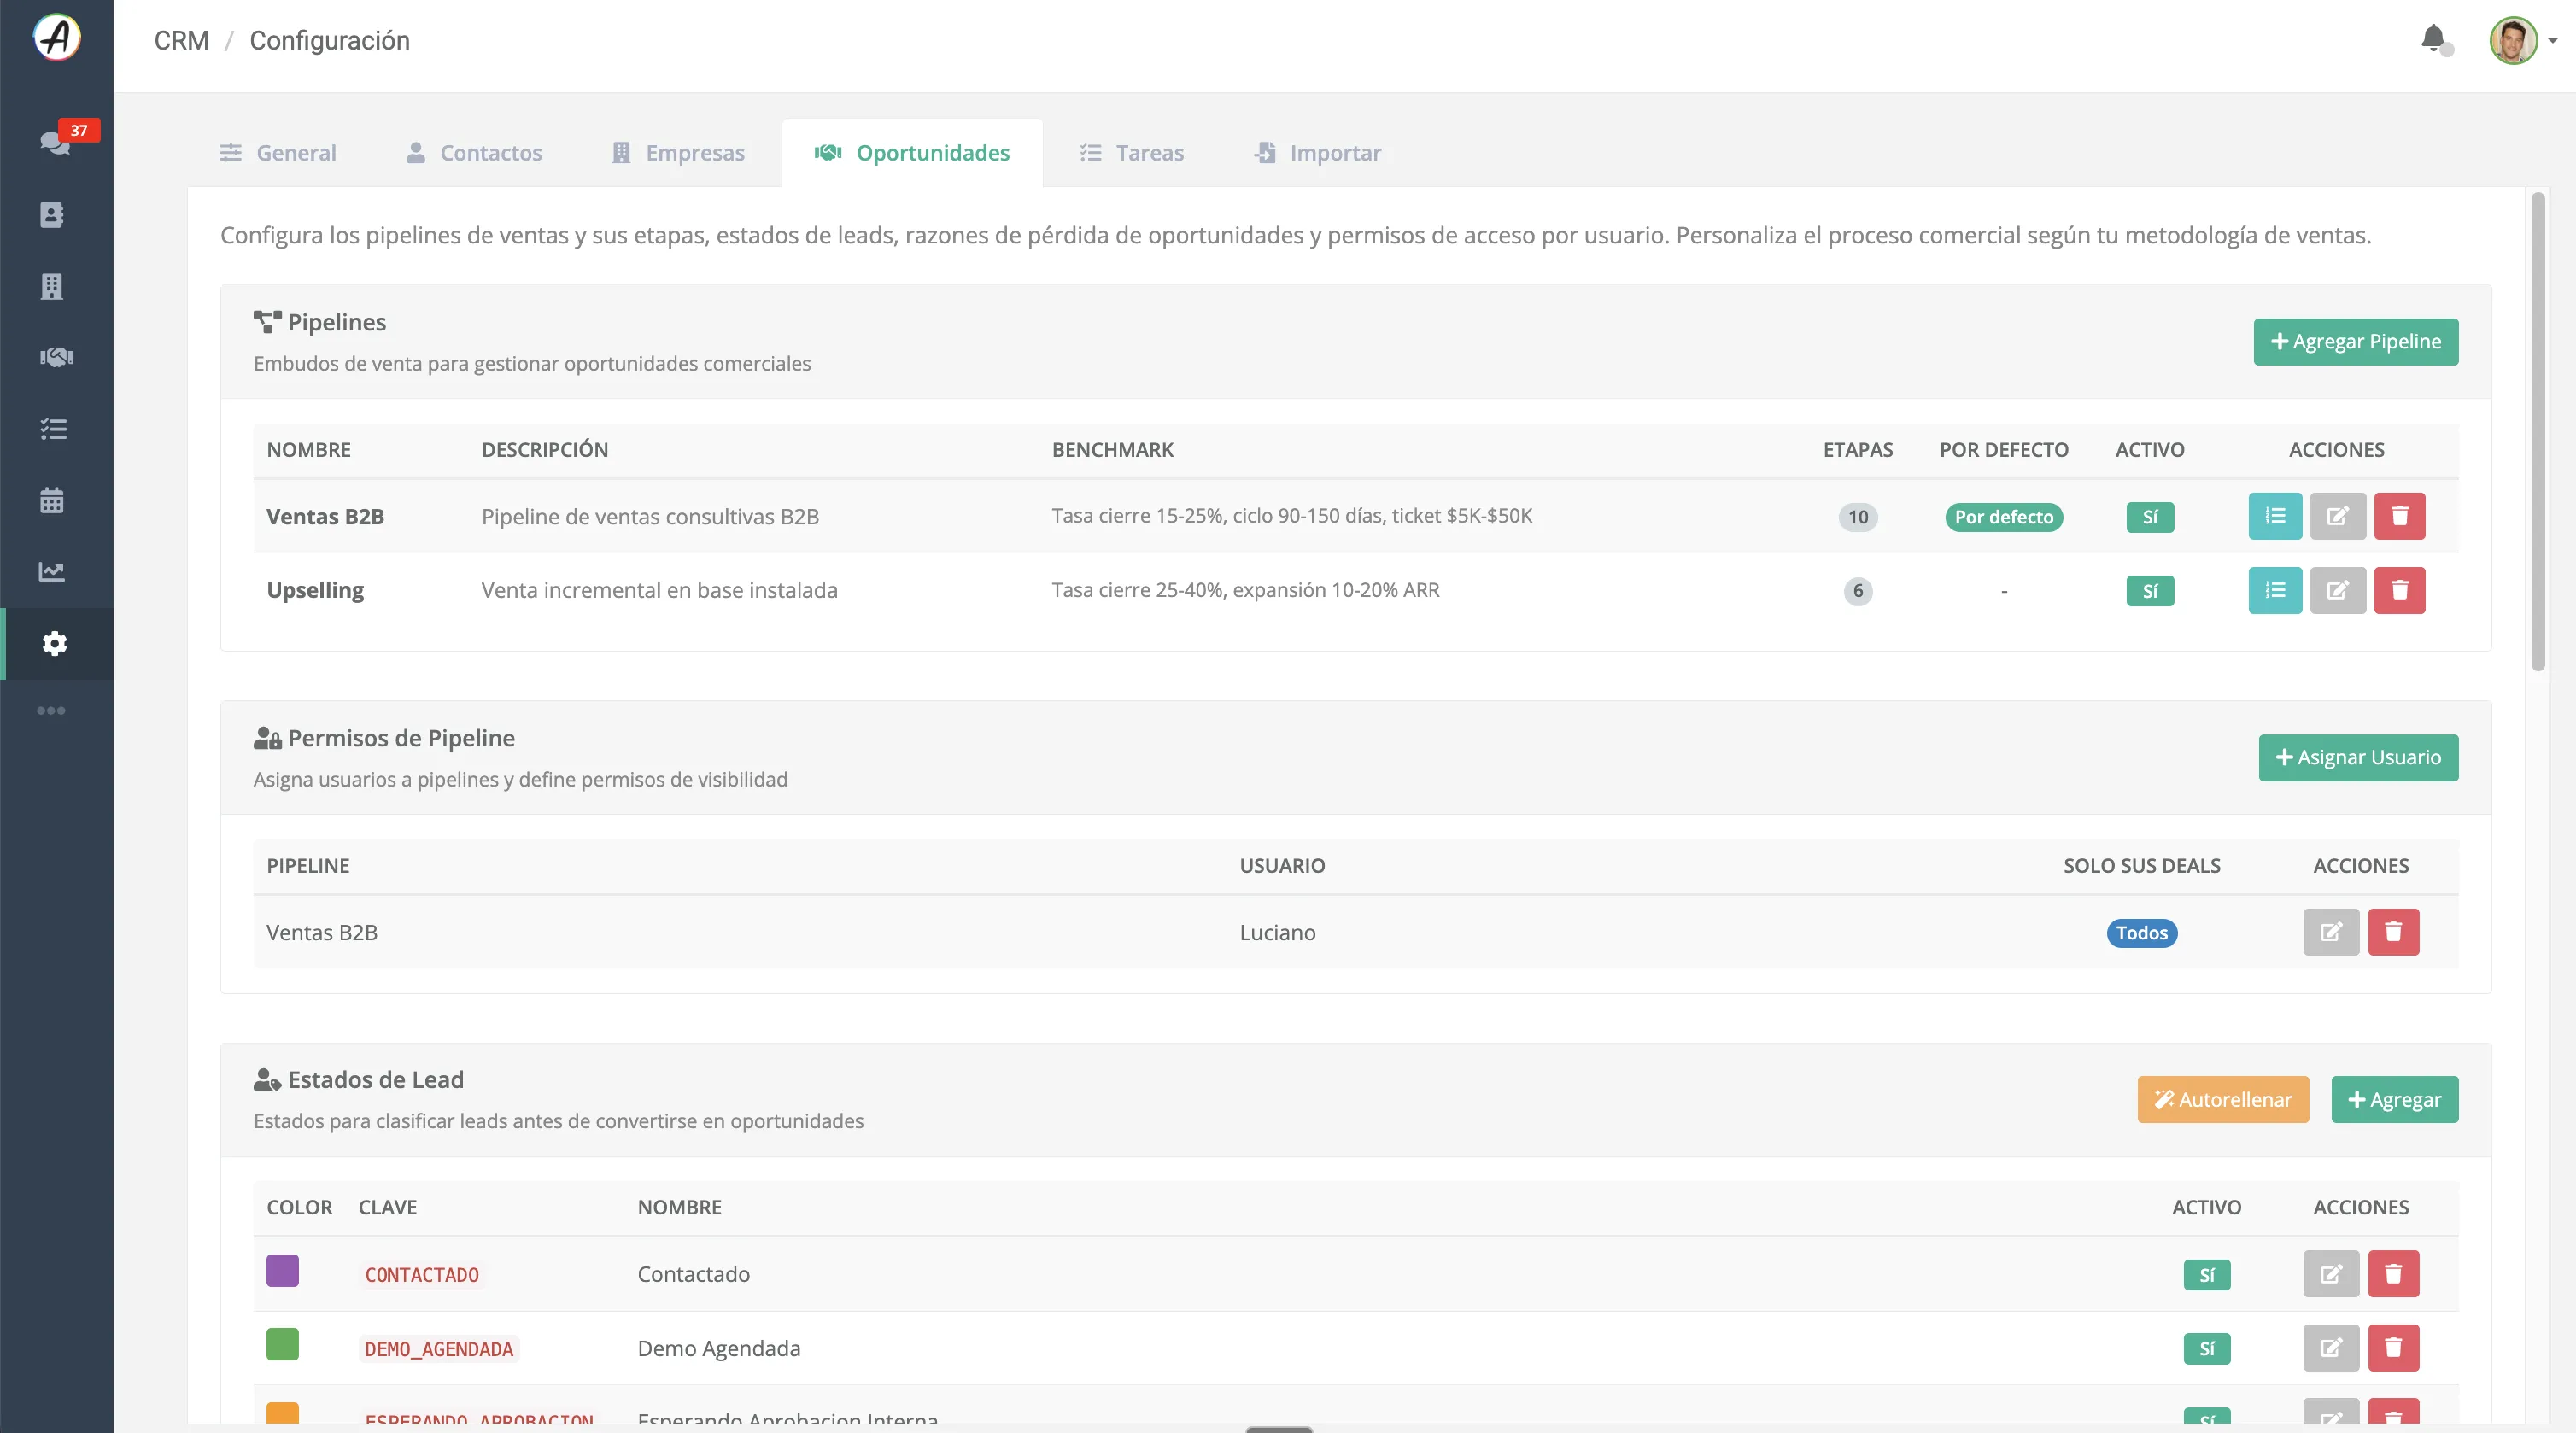Select the Oportunidades tab
This screenshot has width=2576, height=1433.
912,153
